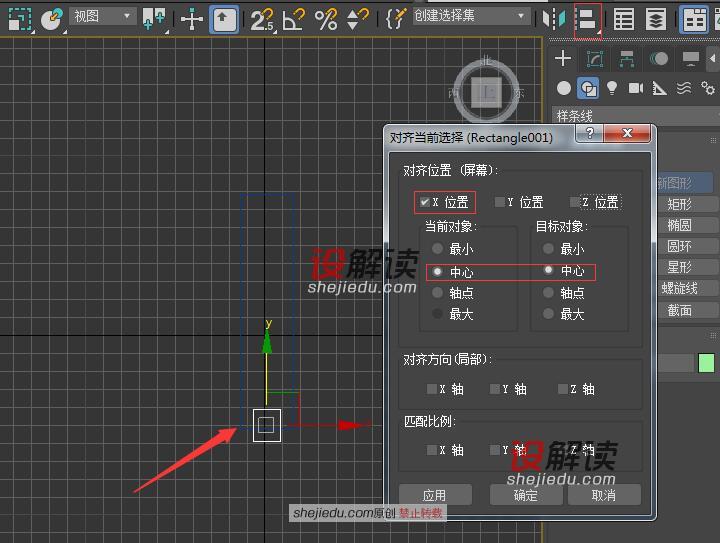Toggle the X 位置 checkbox

click(424, 202)
